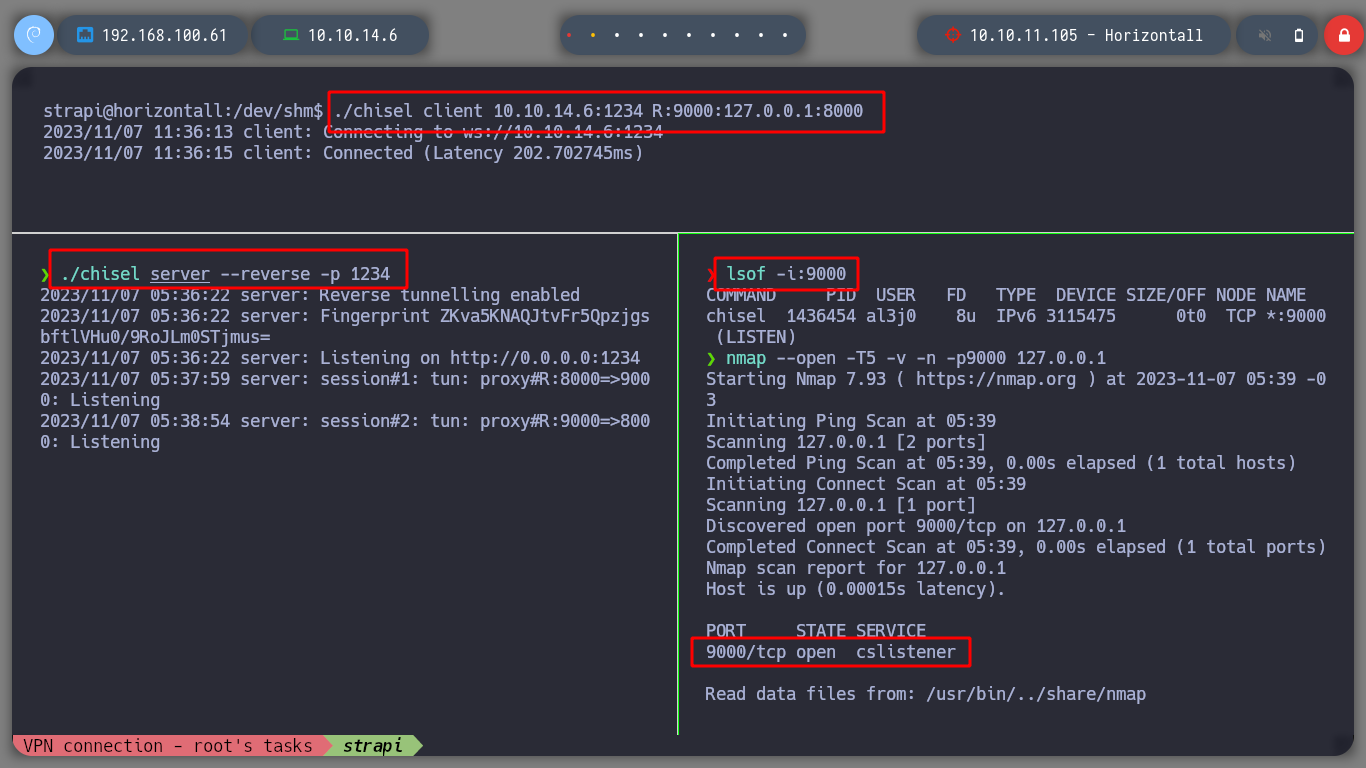Click the 9000/tcp open cslistener result
This screenshot has width=1366, height=768.
[831, 653]
